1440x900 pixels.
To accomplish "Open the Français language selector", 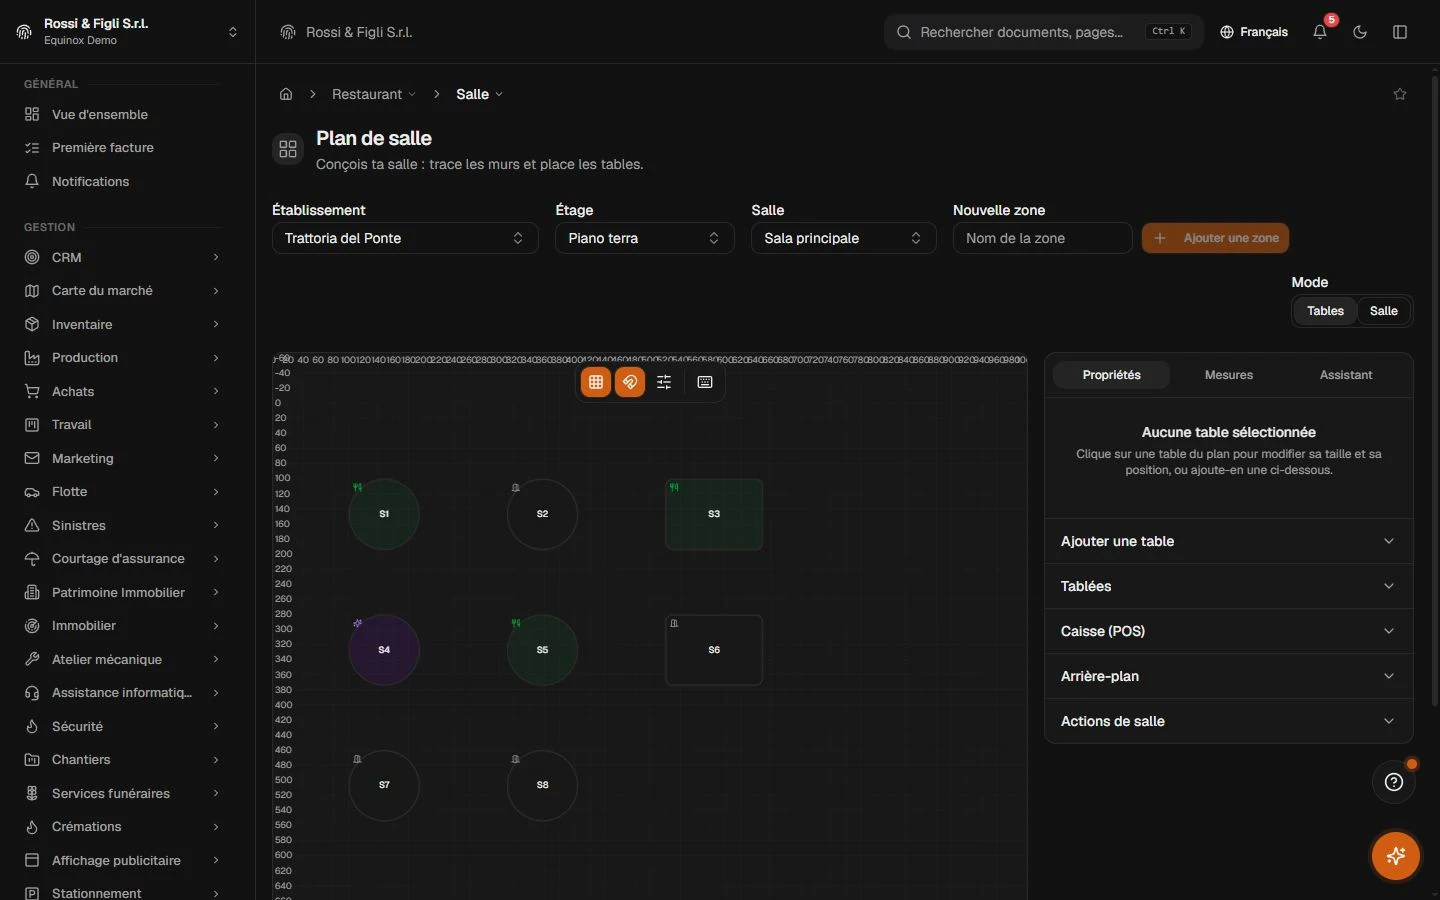I will (1254, 32).
